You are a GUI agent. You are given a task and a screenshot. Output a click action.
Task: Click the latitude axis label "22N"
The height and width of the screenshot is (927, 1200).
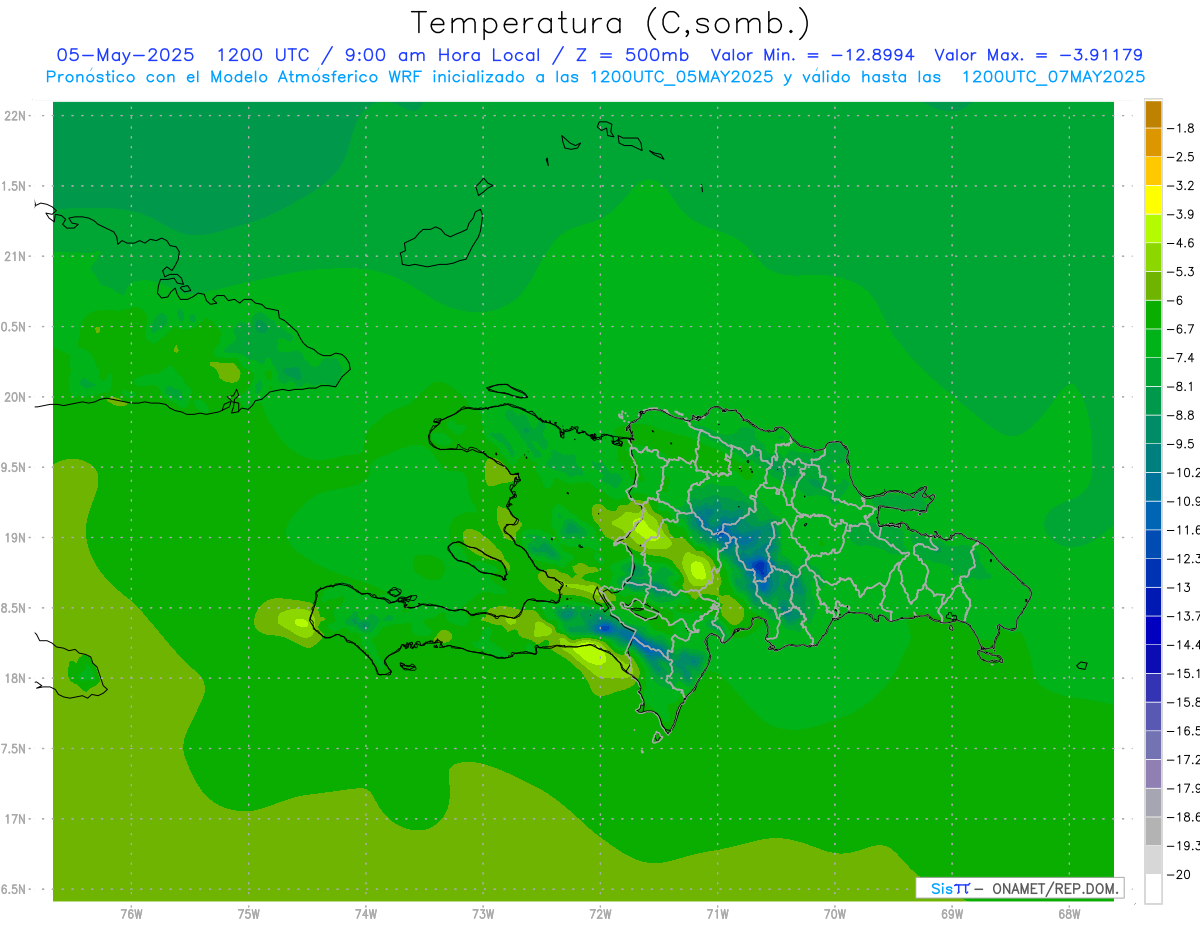pyautogui.click(x=17, y=116)
